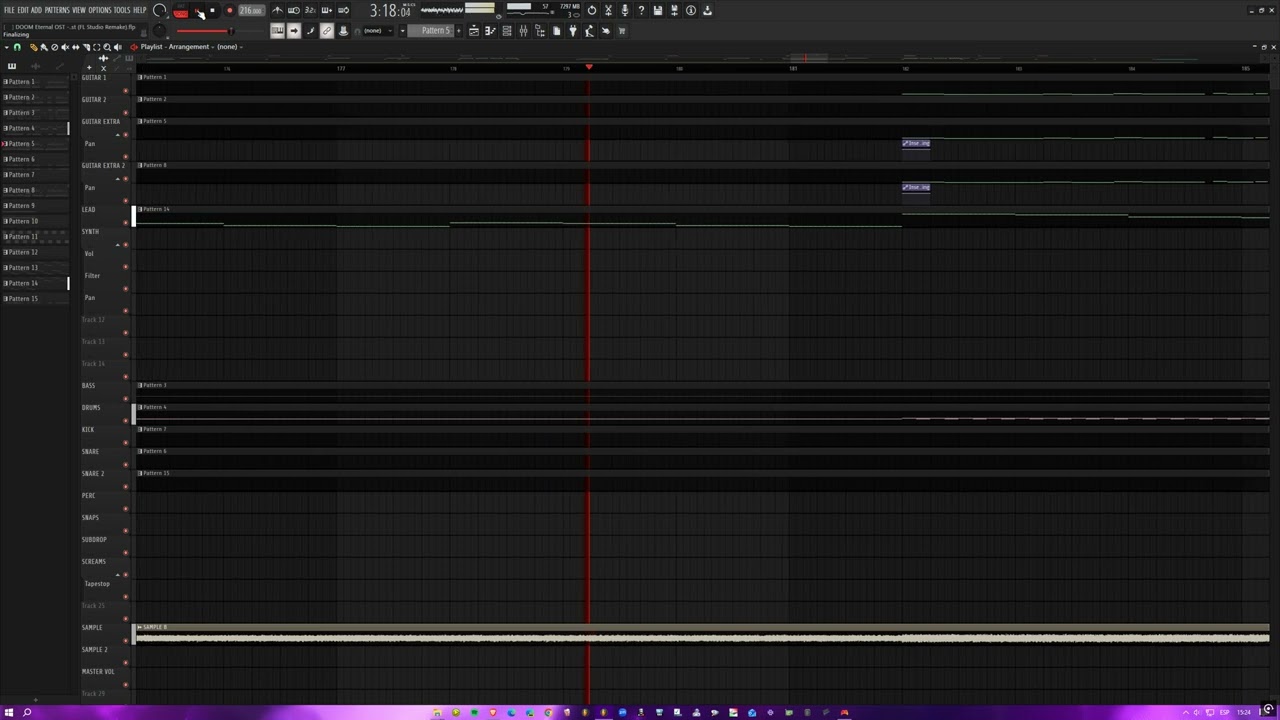Open the OPTIONS menu
Viewport: 1280px width, 720px height.
(100, 10)
